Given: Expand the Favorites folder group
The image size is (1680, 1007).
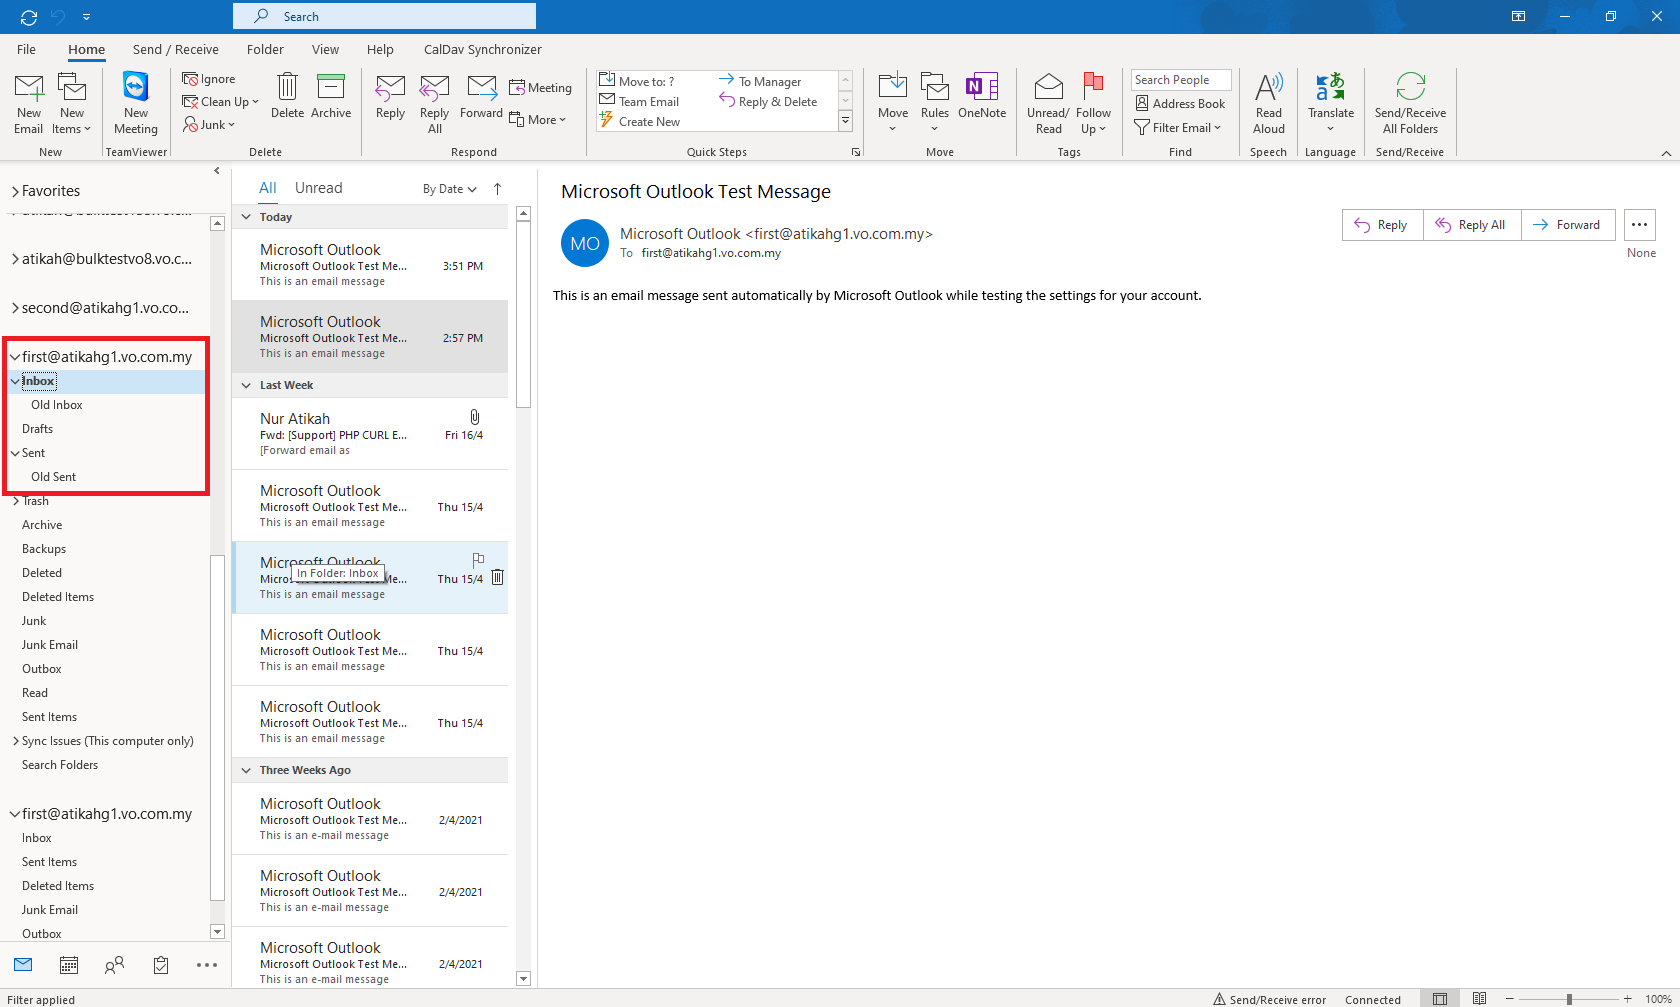Looking at the screenshot, I should pos(15,191).
